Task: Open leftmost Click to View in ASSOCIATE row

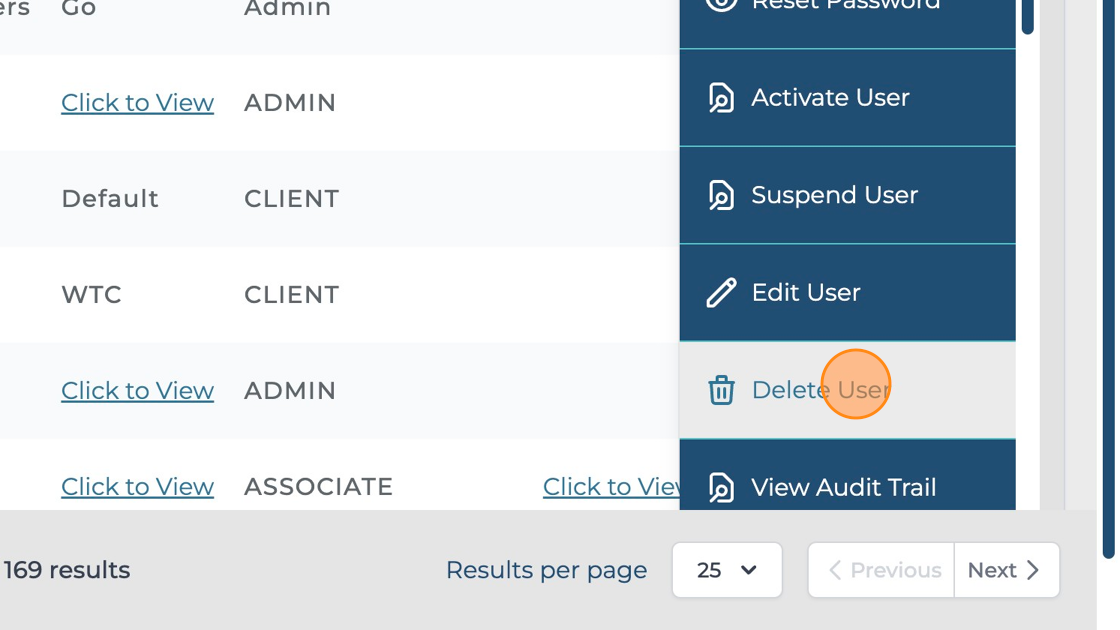Action: pos(137,487)
